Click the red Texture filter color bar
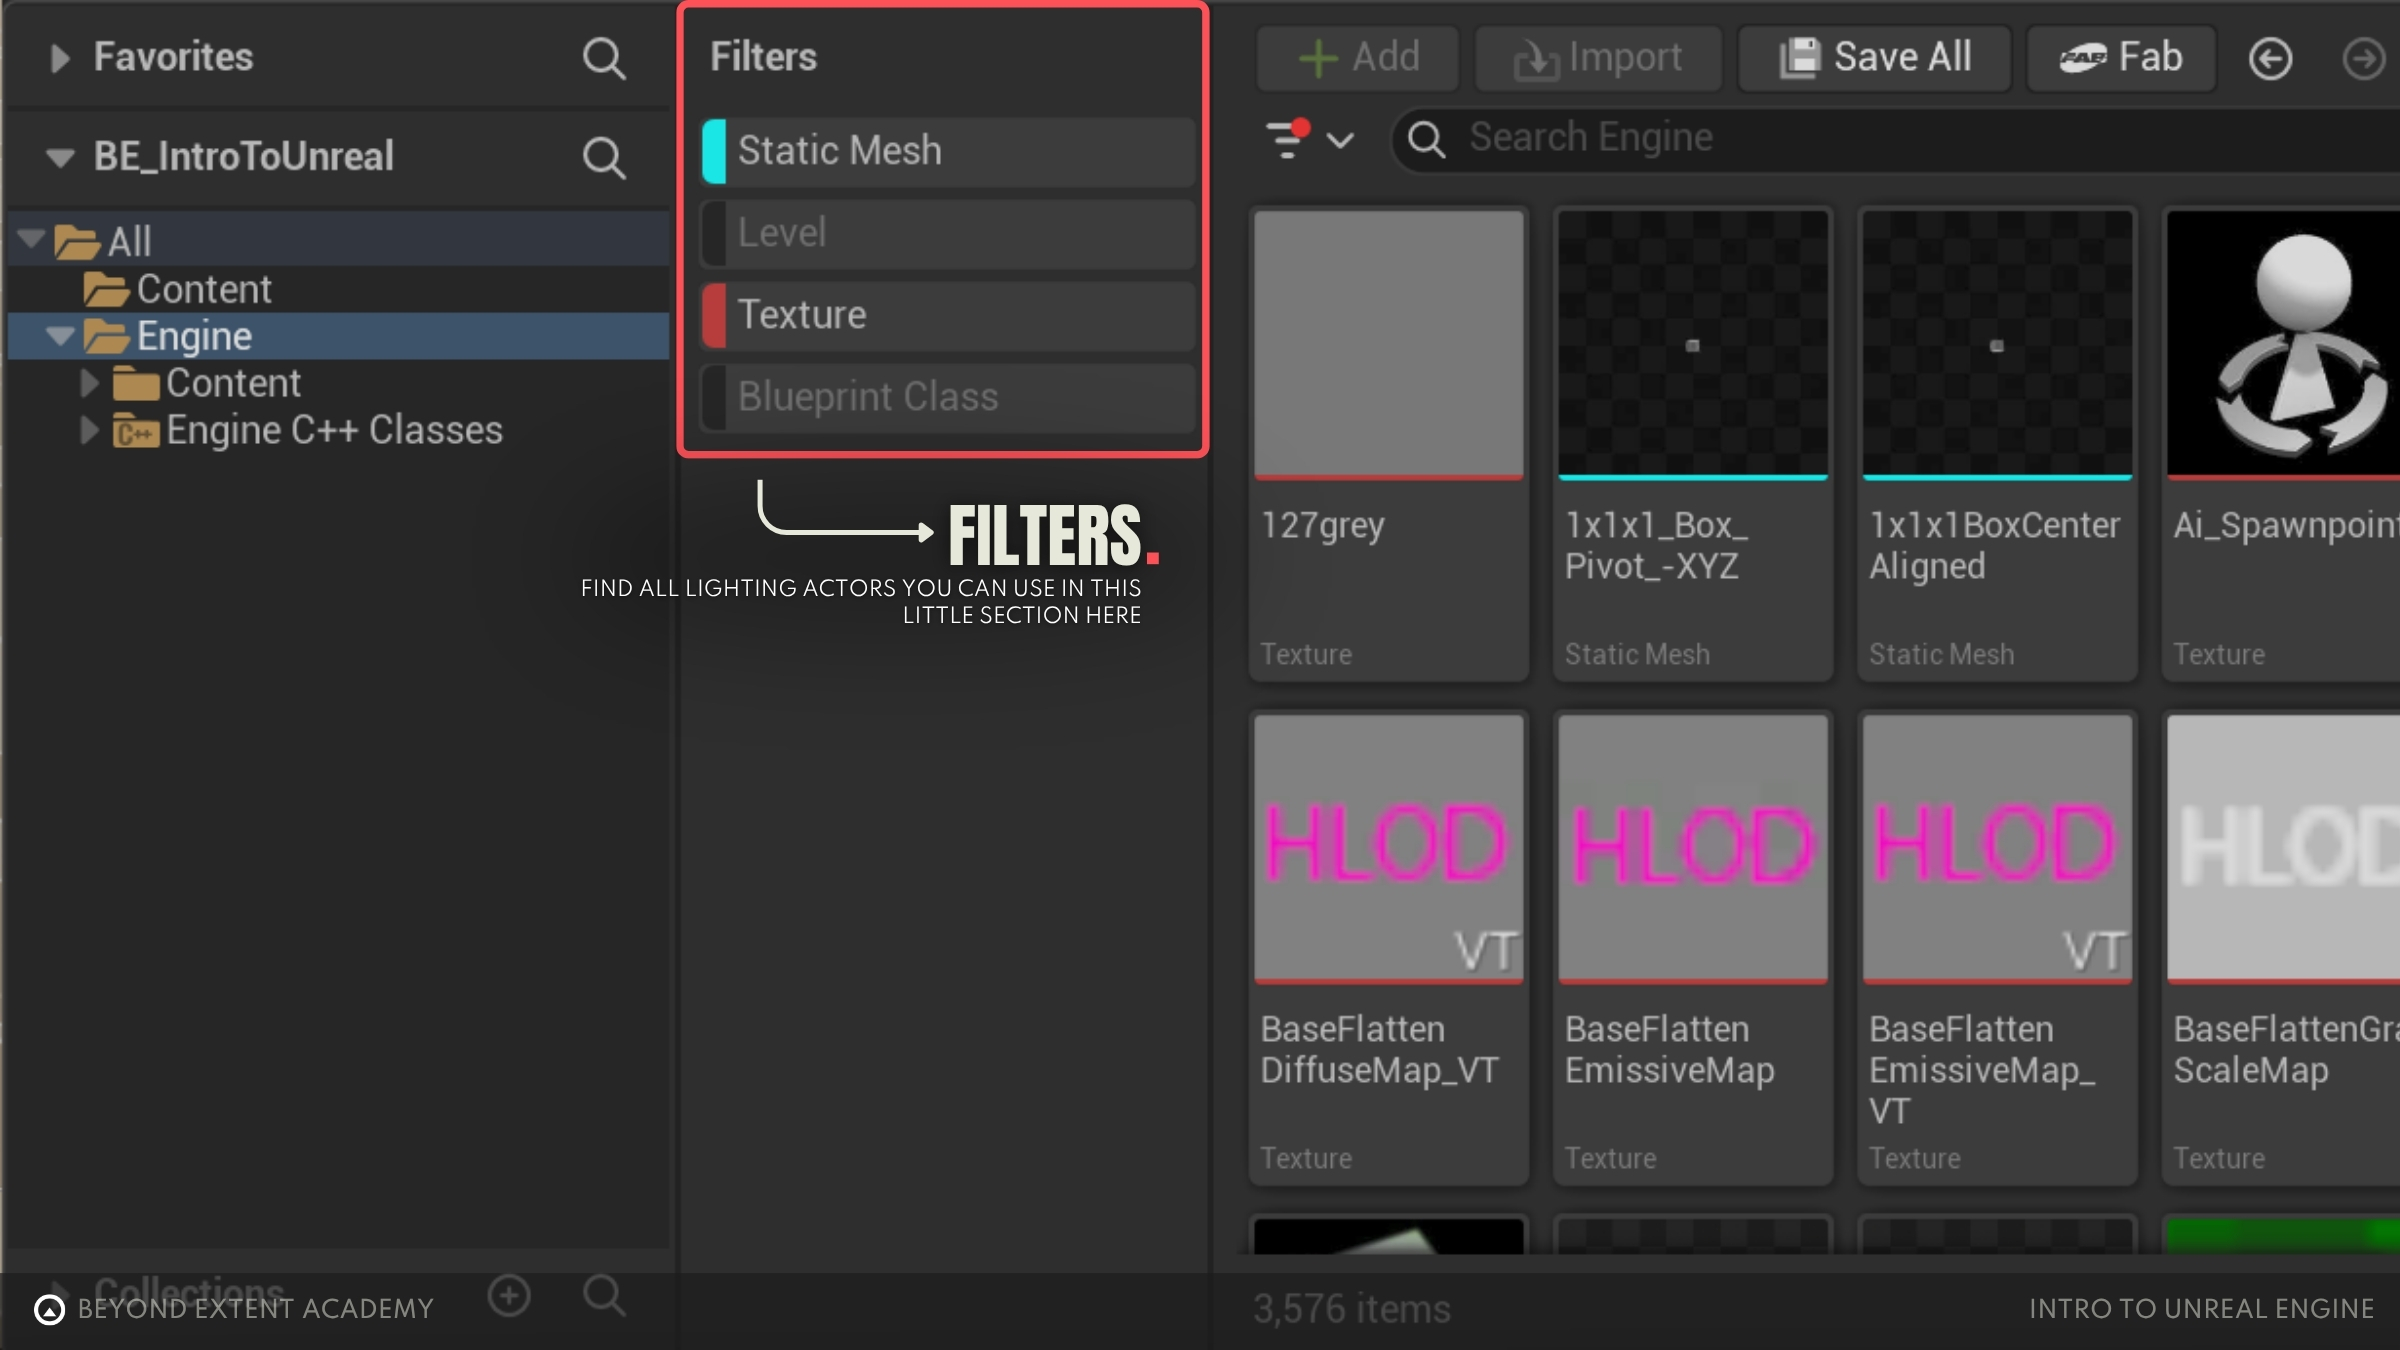This screenshot has height=1350, width=2400. click(x=714, y=315)
